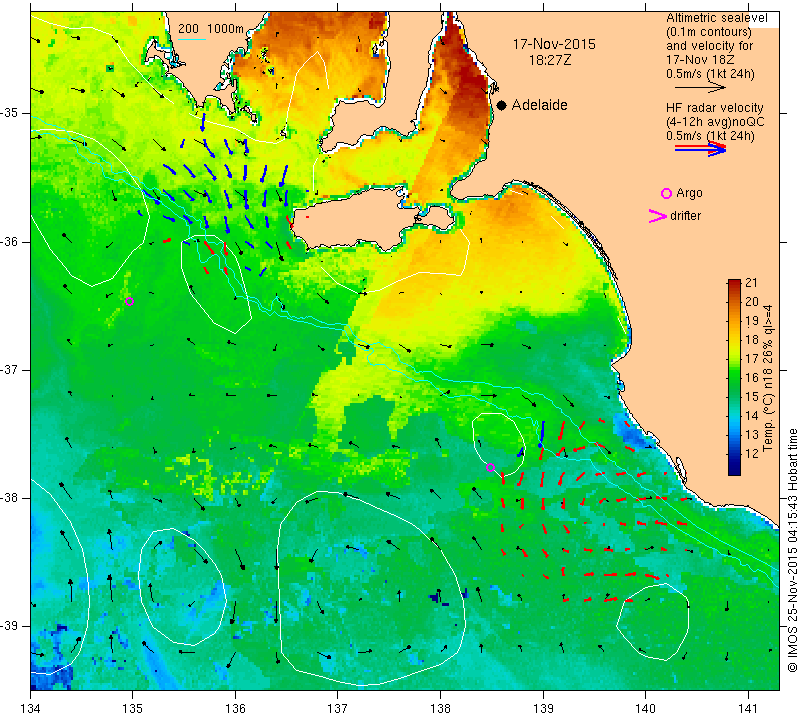Click the '0.5m/s (1kt 24h)' text under altimetric legend
This screenshot has height=720, width=800.
click(x=710, y=74)
